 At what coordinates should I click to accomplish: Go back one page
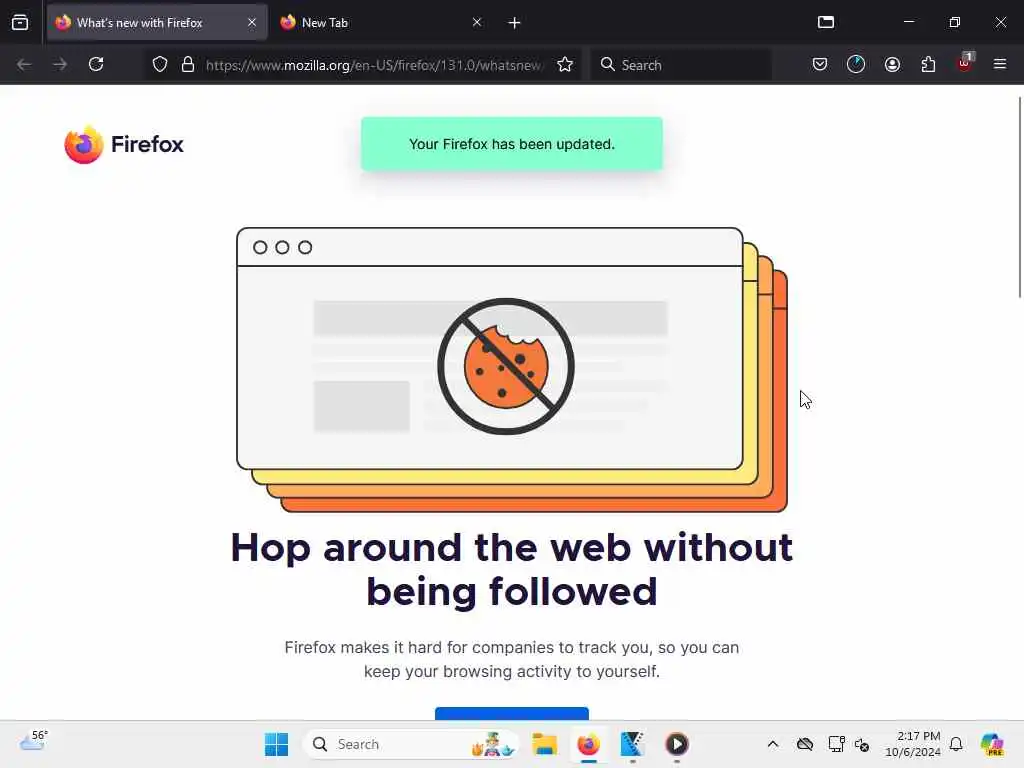[x=24, y=65]
